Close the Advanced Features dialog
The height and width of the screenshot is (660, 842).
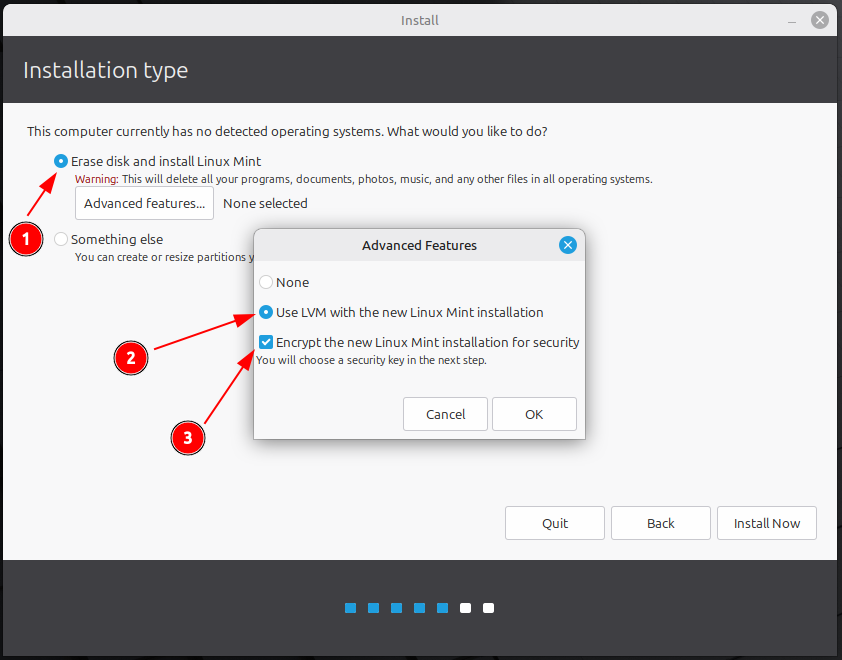[567, 245]
